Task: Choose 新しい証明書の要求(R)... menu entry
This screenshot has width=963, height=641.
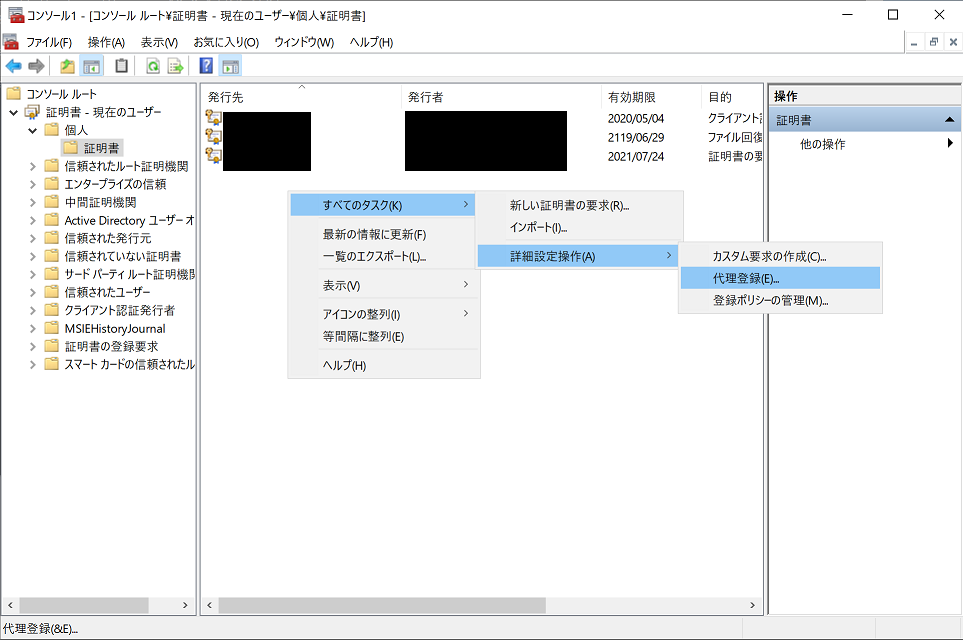Action: coord(569,205)
